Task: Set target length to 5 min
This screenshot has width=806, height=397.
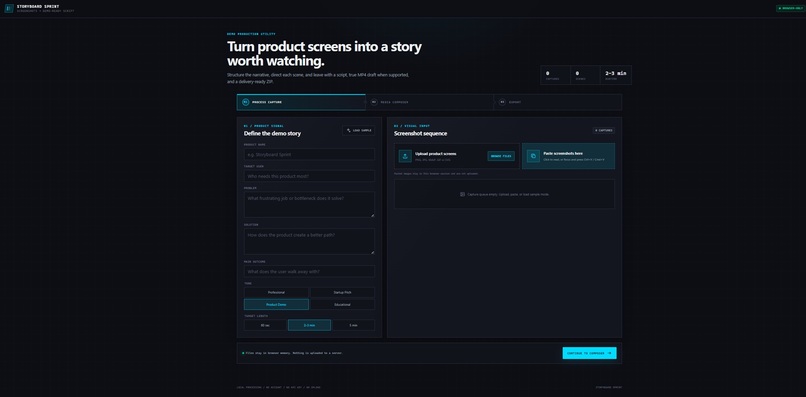Action: tap(354, 325)
